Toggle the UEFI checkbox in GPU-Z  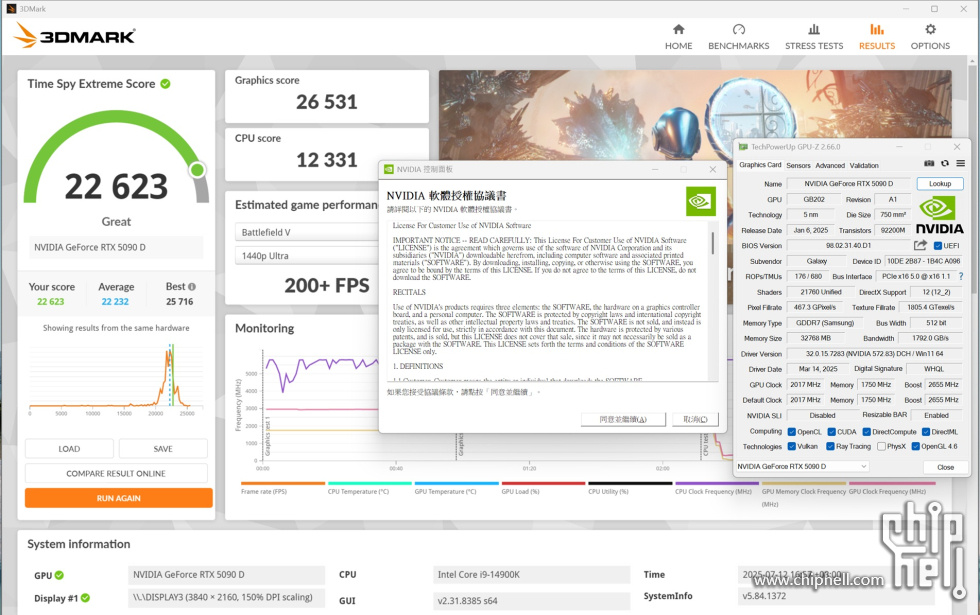pos(938,246)
